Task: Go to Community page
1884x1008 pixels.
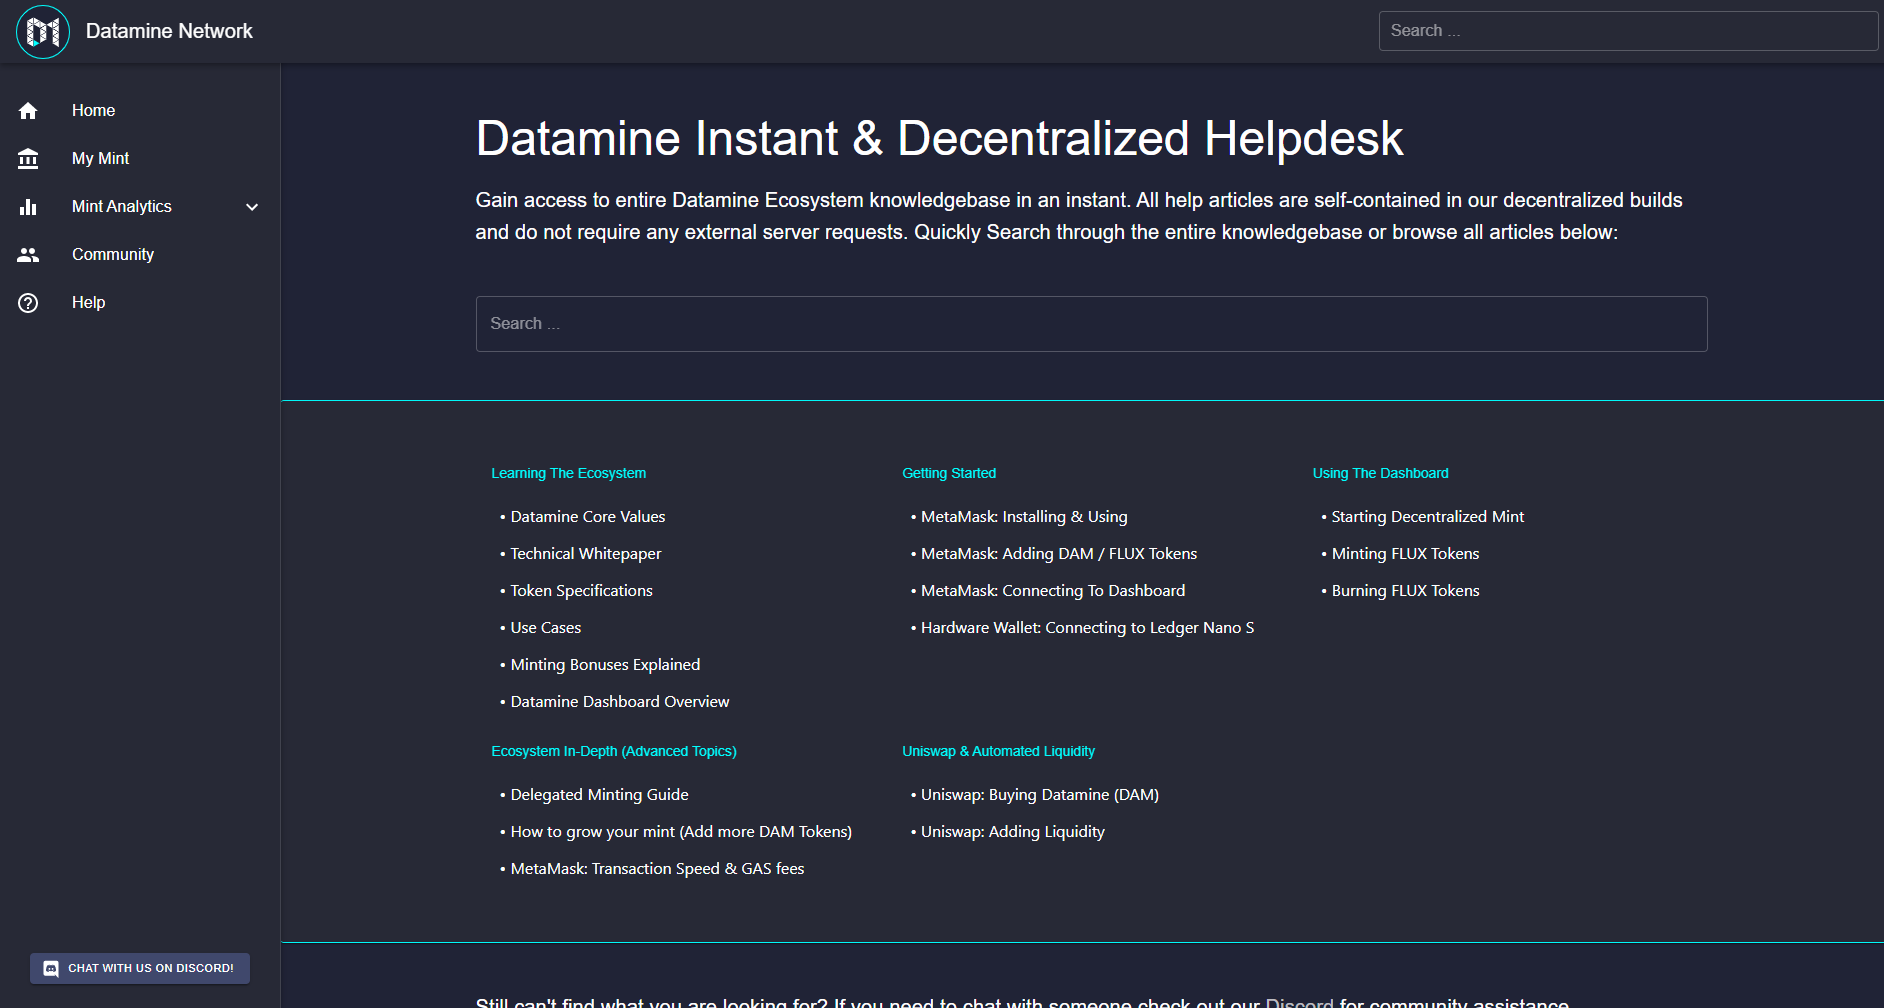Action: pyautogui.click(x=140, y=255)
